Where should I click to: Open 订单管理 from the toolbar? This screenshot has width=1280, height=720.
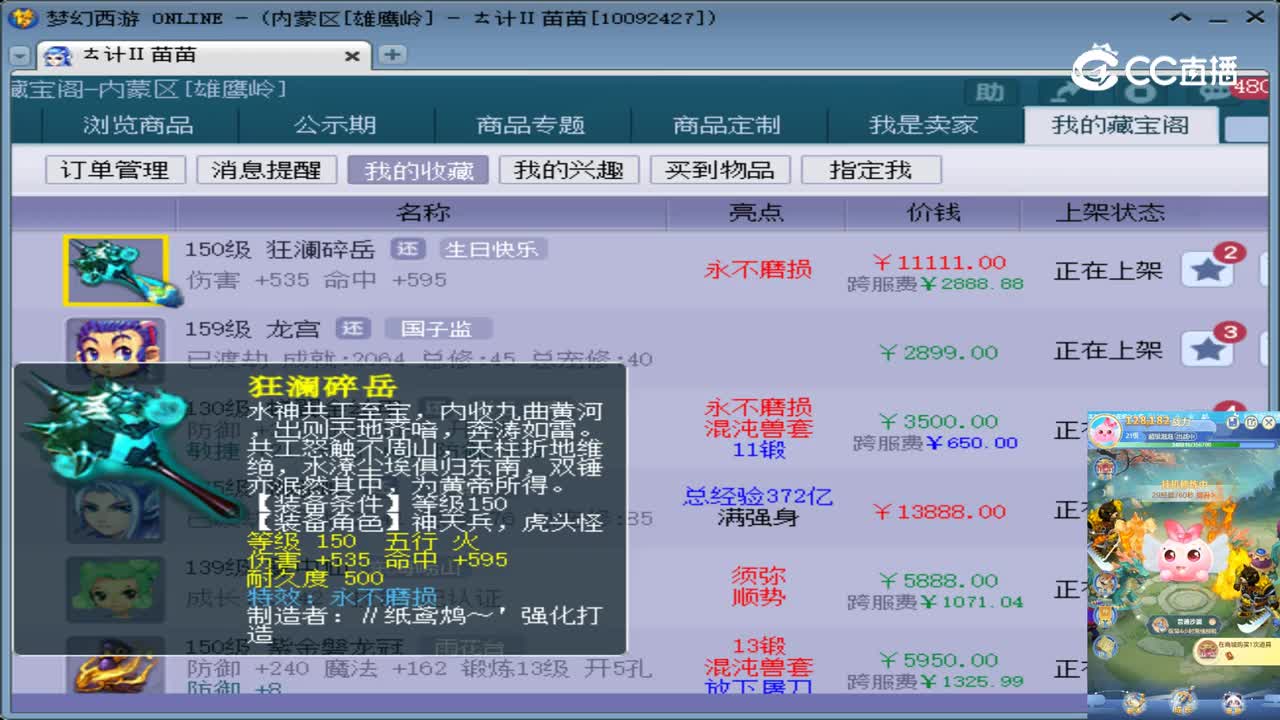pyautogui.click(x=114, y=169)
